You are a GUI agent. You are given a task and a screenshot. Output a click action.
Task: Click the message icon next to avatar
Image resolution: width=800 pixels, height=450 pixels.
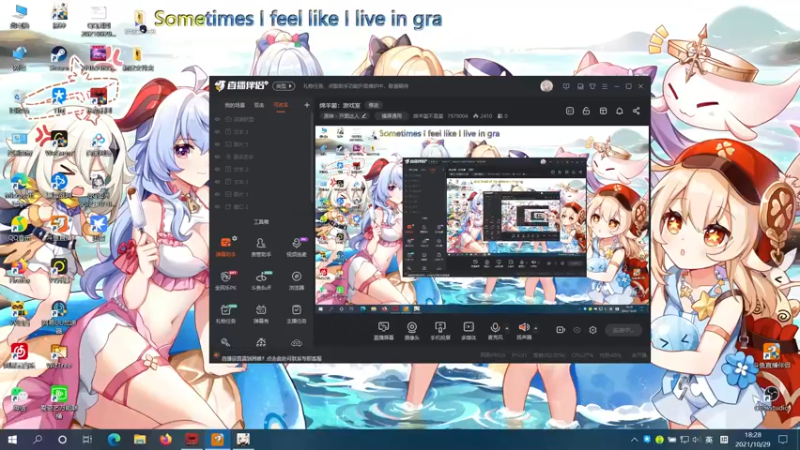(566, 86)
